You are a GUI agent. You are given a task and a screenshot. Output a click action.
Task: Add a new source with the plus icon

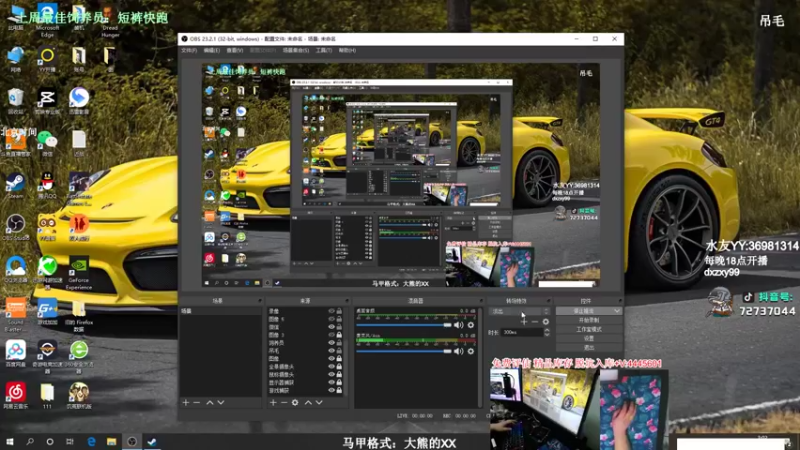pyautogui.click(x=273, y=403)
